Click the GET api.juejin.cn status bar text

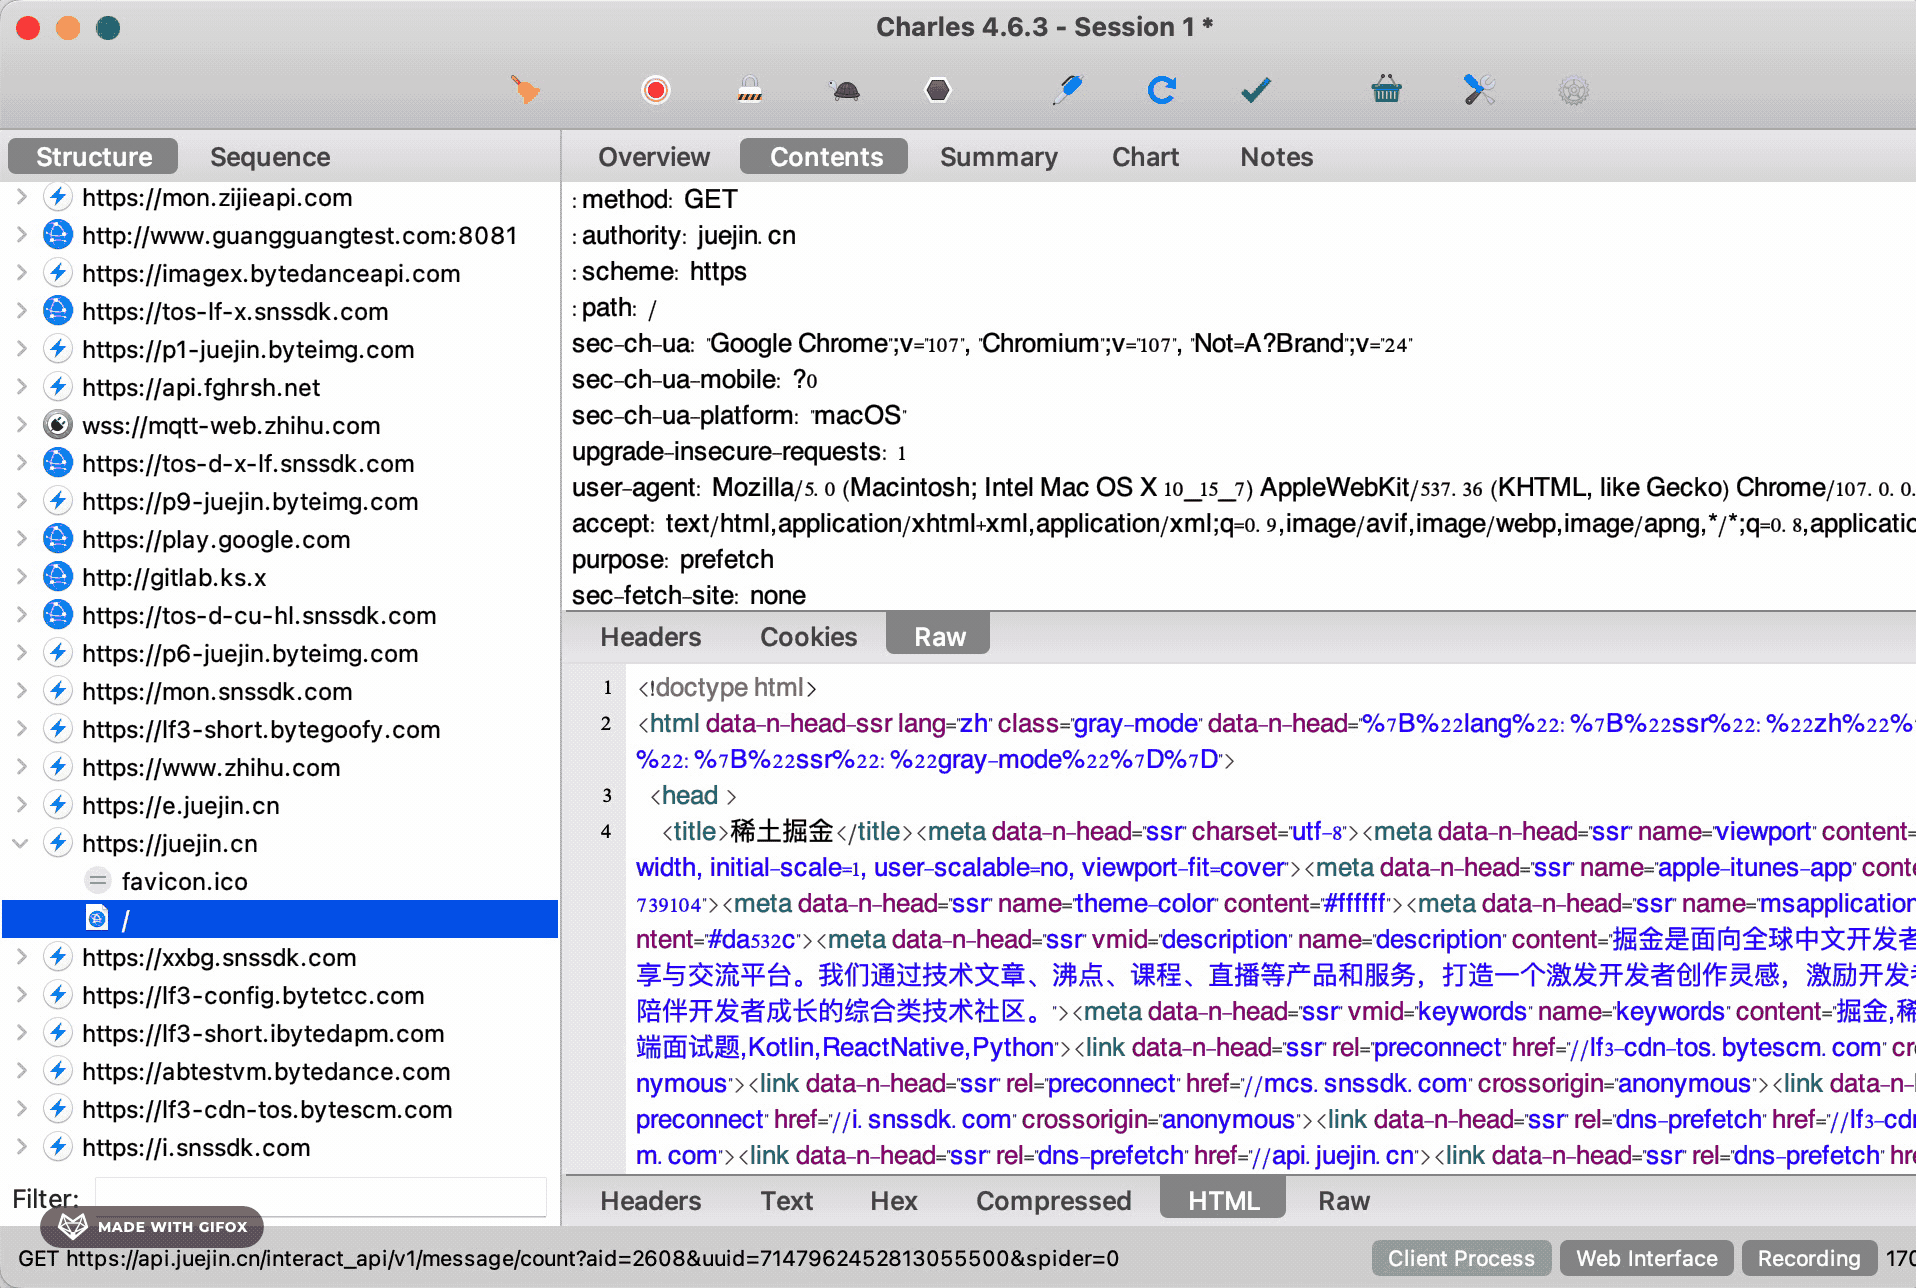[x=568, y=1258]
